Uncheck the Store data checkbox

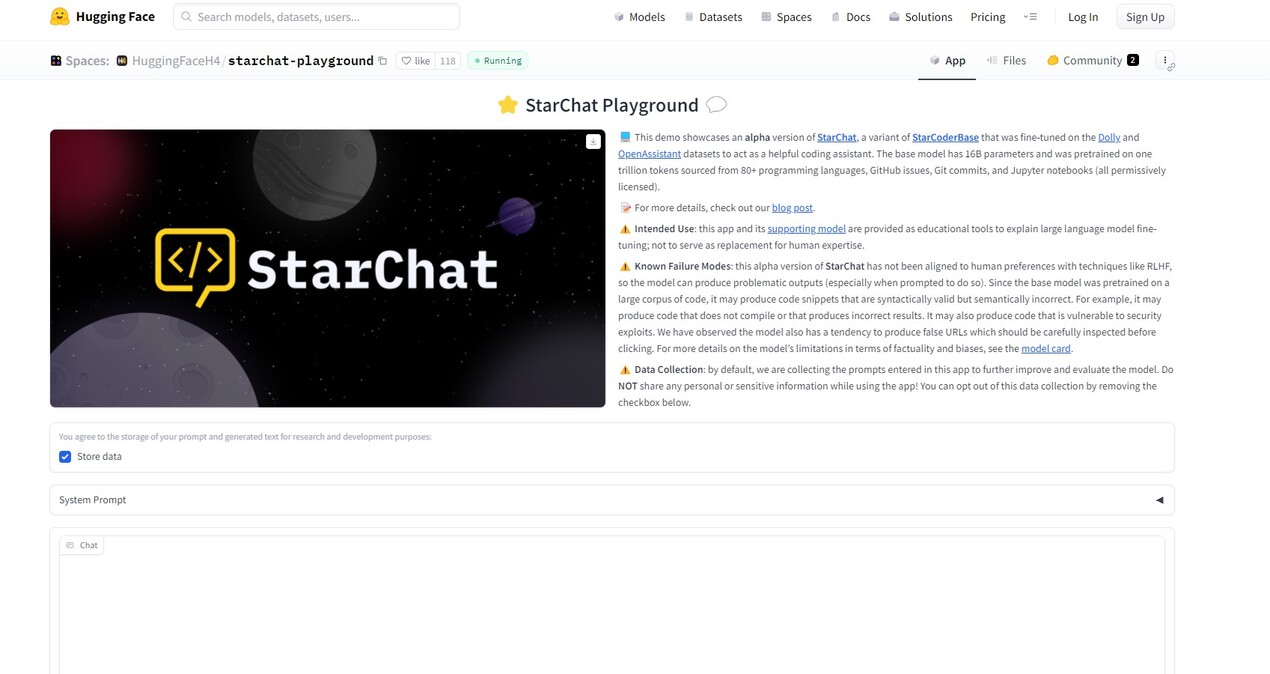(65, 456)
